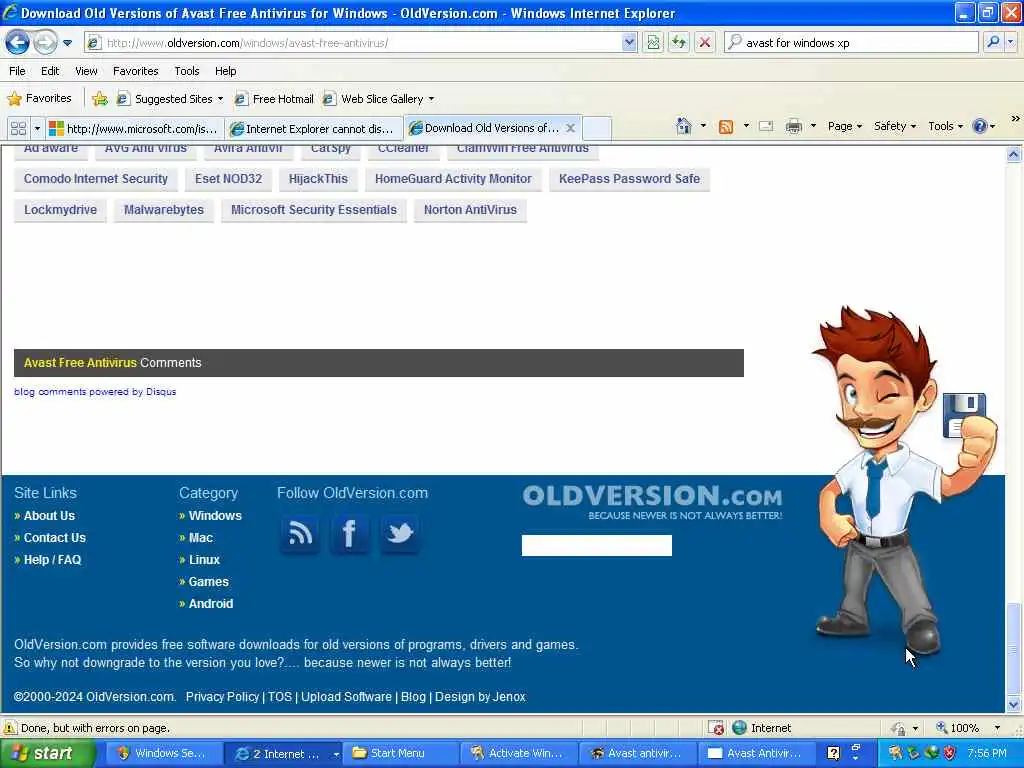Click the Quick Tabs icon
The width and height of the screenshot is (1024, 768).
click(x=18, y=128)
